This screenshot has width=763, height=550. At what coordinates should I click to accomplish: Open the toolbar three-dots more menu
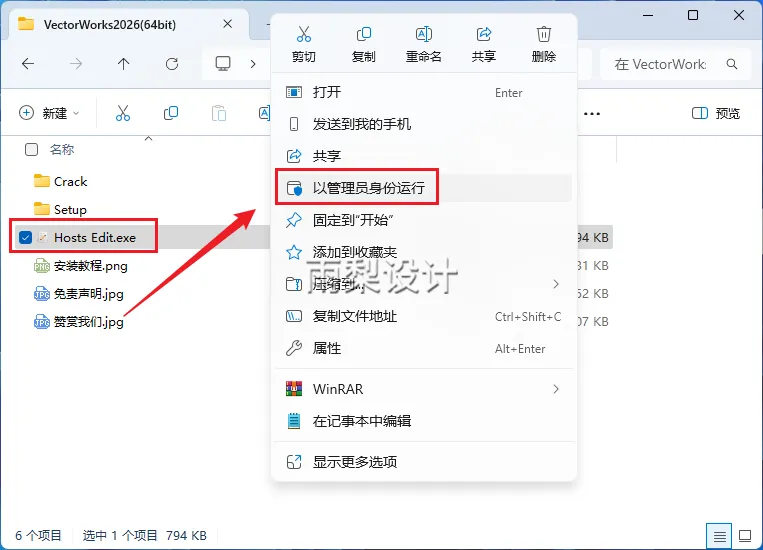592,114
